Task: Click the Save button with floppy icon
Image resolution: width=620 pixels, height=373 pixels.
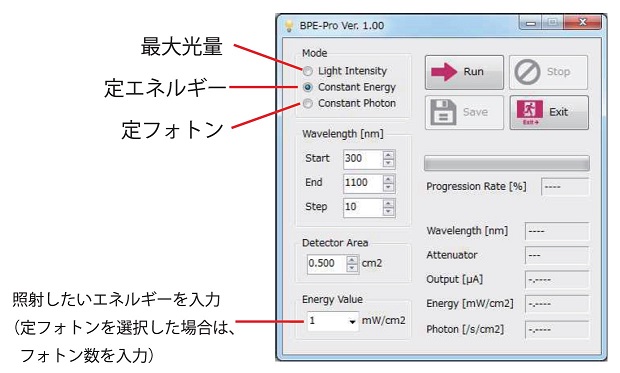Action: (464, 112)
